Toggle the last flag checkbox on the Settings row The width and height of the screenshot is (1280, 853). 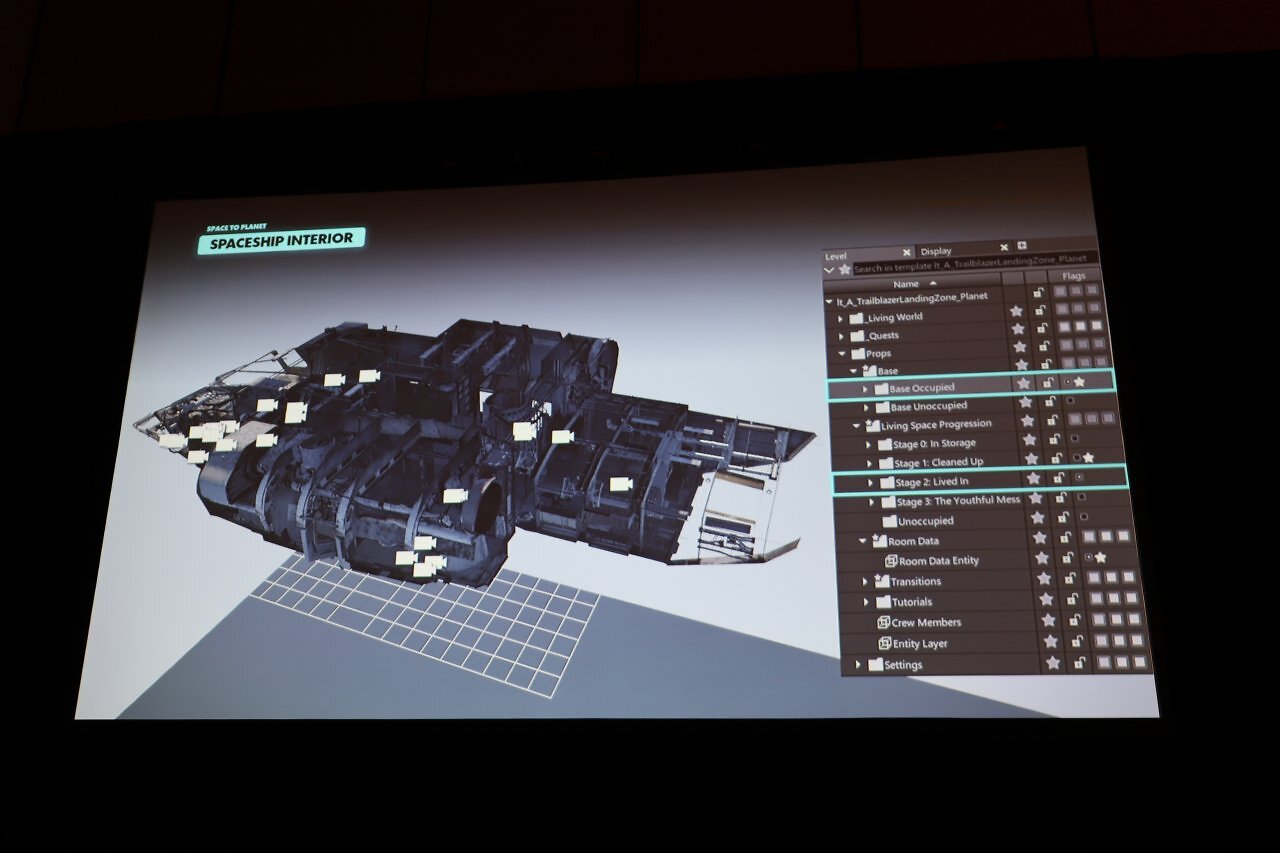click(x=1138, y=662)
